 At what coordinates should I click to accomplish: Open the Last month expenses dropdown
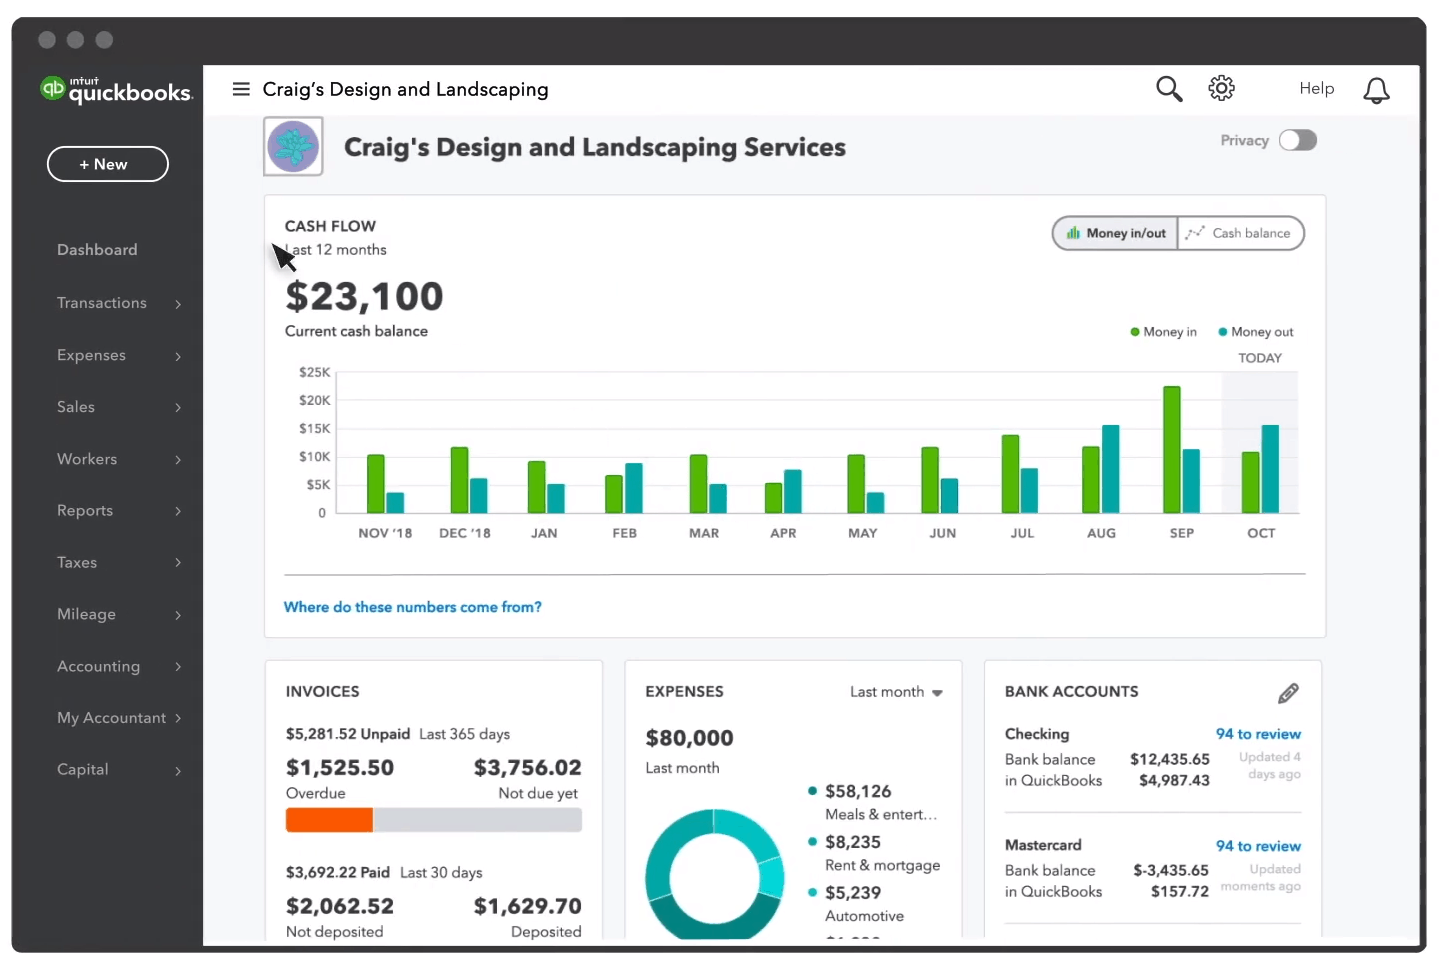coord(896,692)
